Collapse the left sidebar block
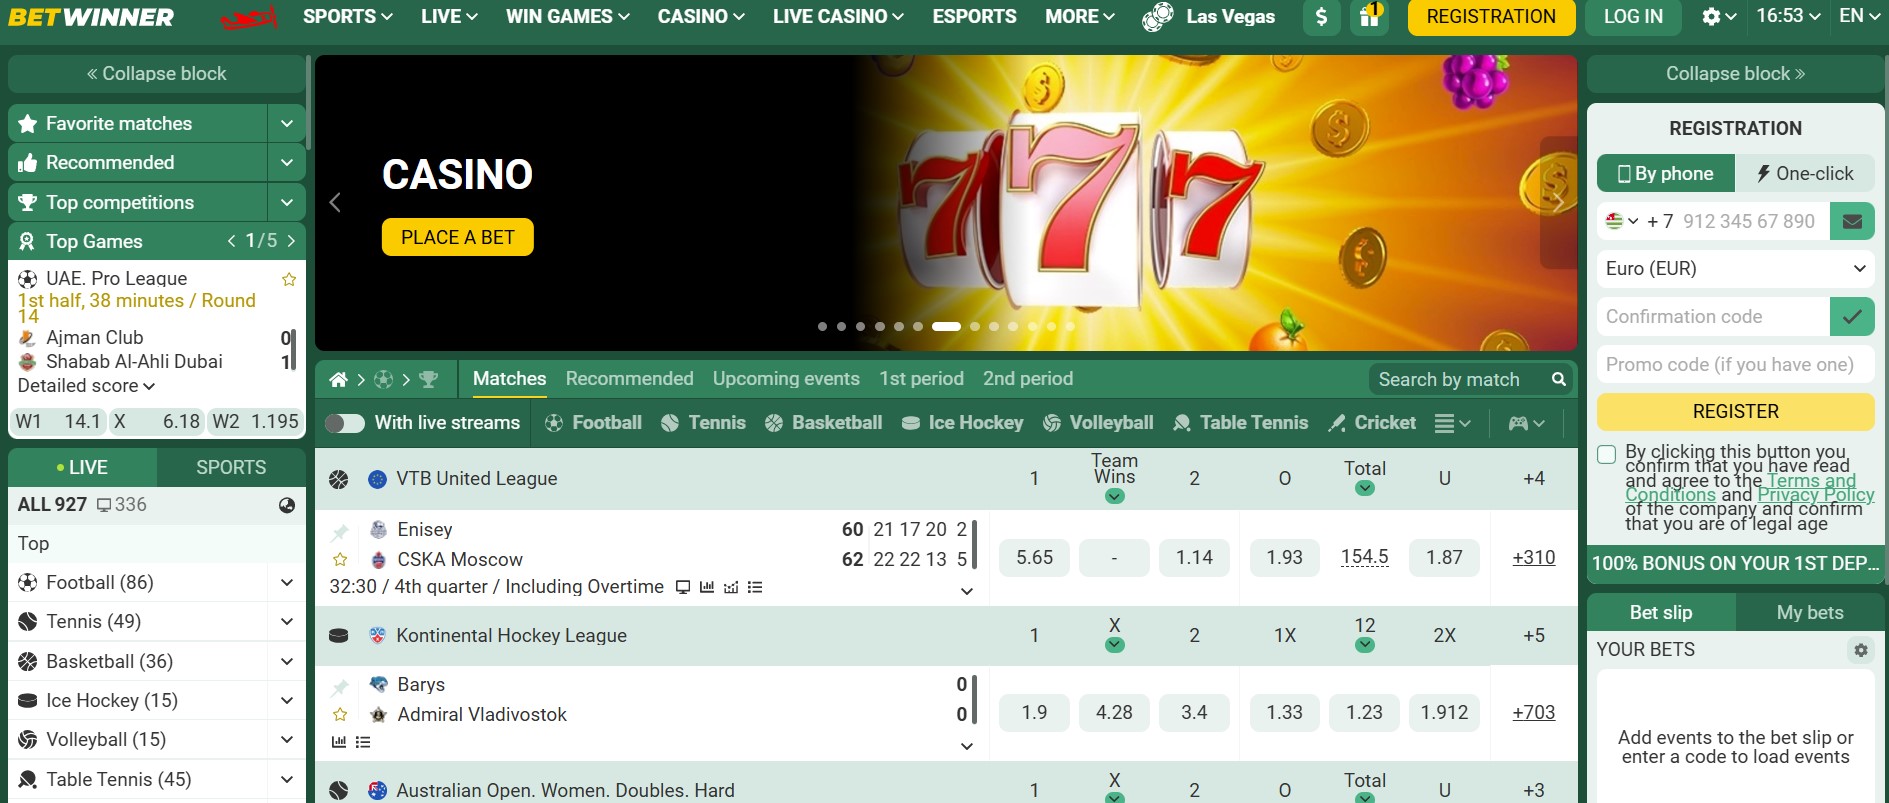The image size is (1889, 803). pos(156,74)
